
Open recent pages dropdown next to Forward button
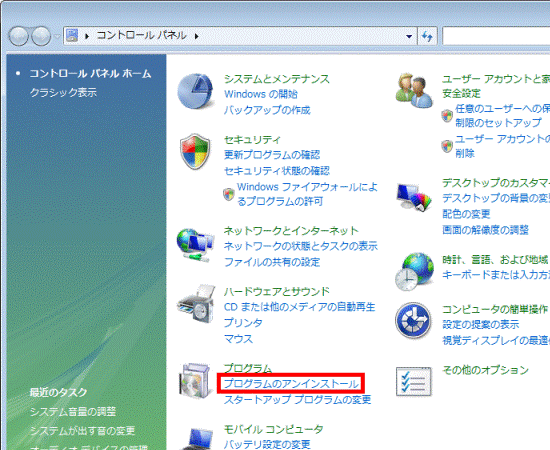click(x=57, y=36)
